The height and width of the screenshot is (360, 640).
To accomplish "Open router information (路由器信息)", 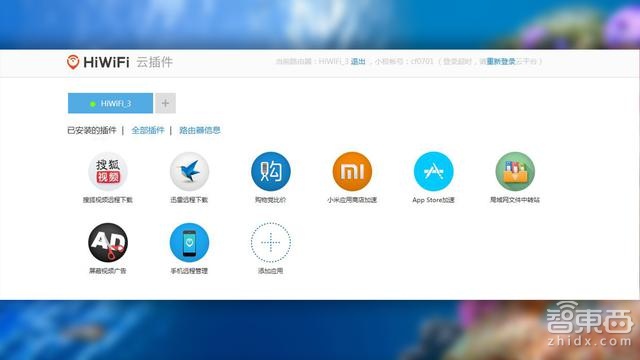I will (200, 130).
